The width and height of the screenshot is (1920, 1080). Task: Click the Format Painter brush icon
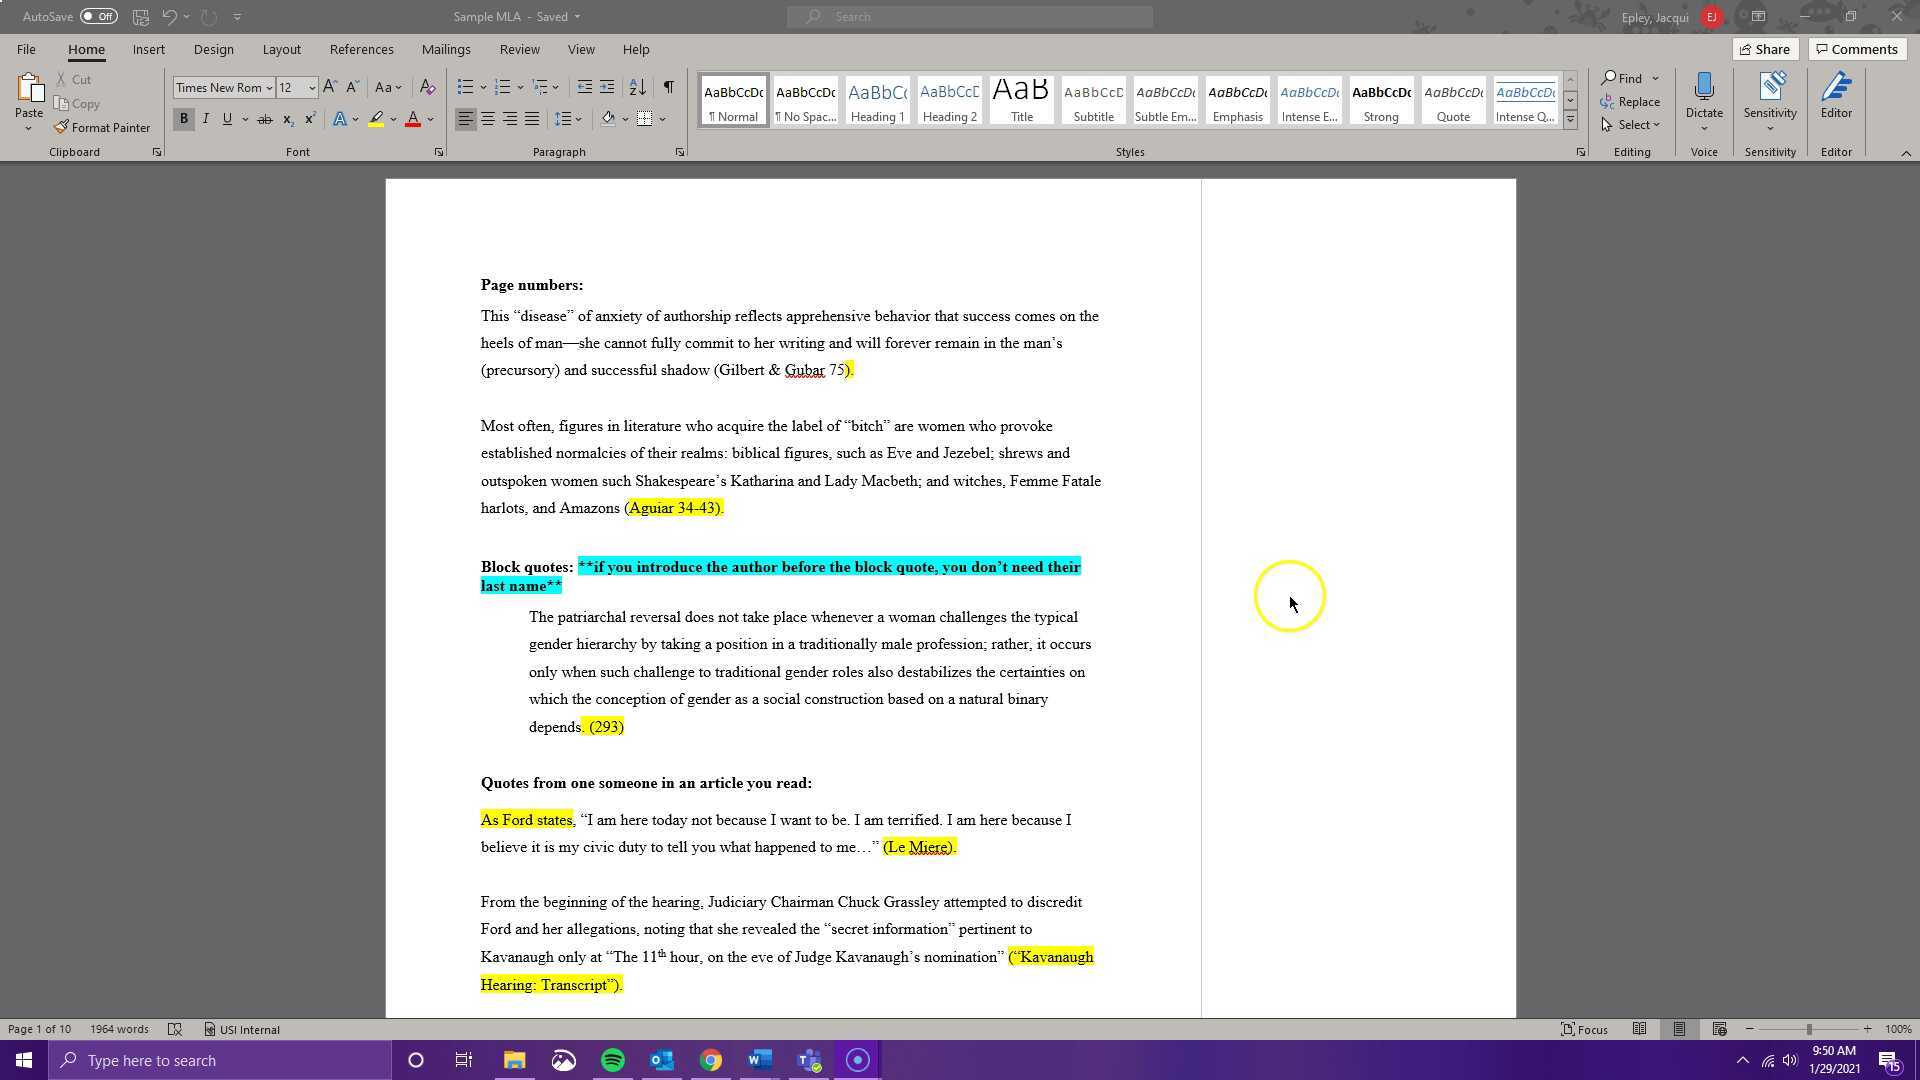pyautogui.click(x=62, y=127)
